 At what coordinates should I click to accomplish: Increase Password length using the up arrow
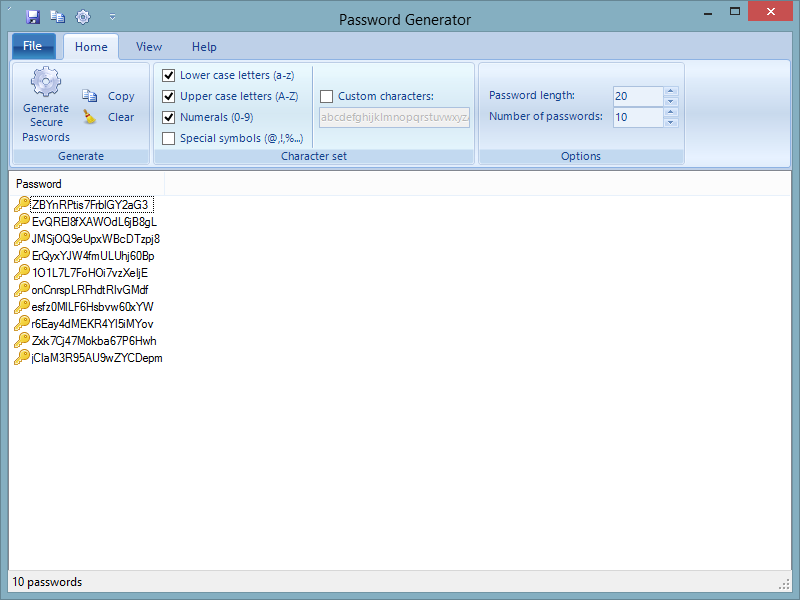point(671,90)
